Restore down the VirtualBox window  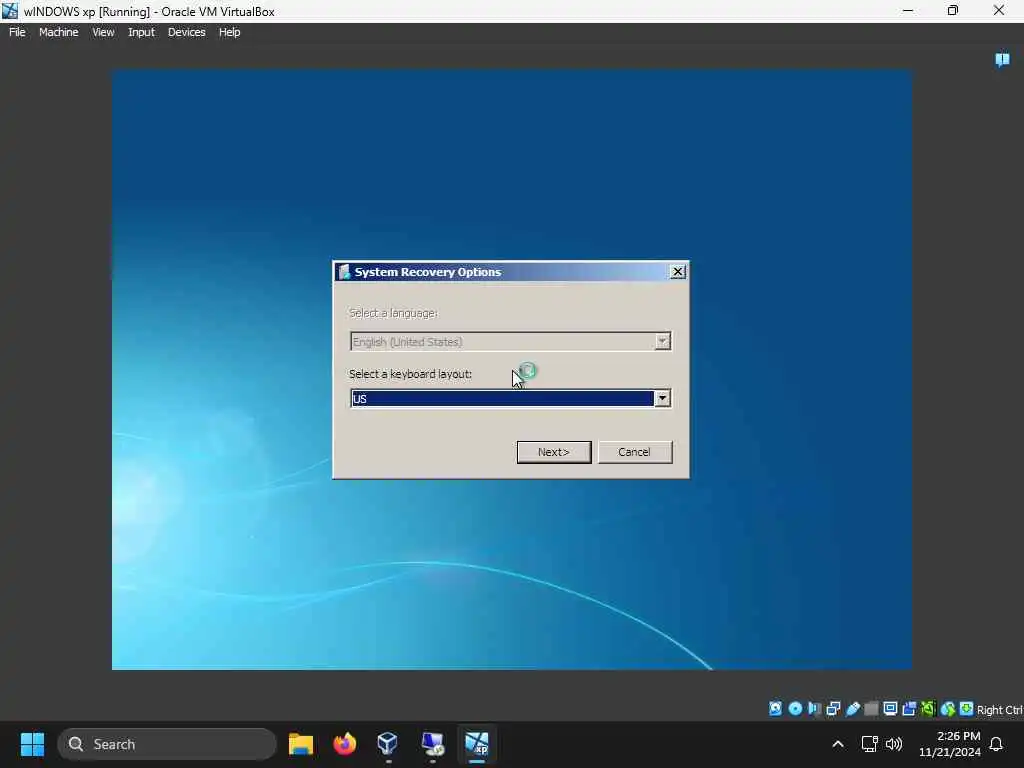[x=953, y=10]
